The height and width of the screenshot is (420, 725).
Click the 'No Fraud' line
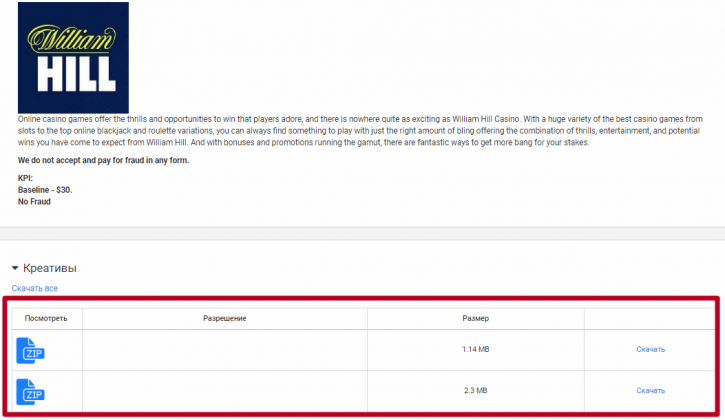34,202
